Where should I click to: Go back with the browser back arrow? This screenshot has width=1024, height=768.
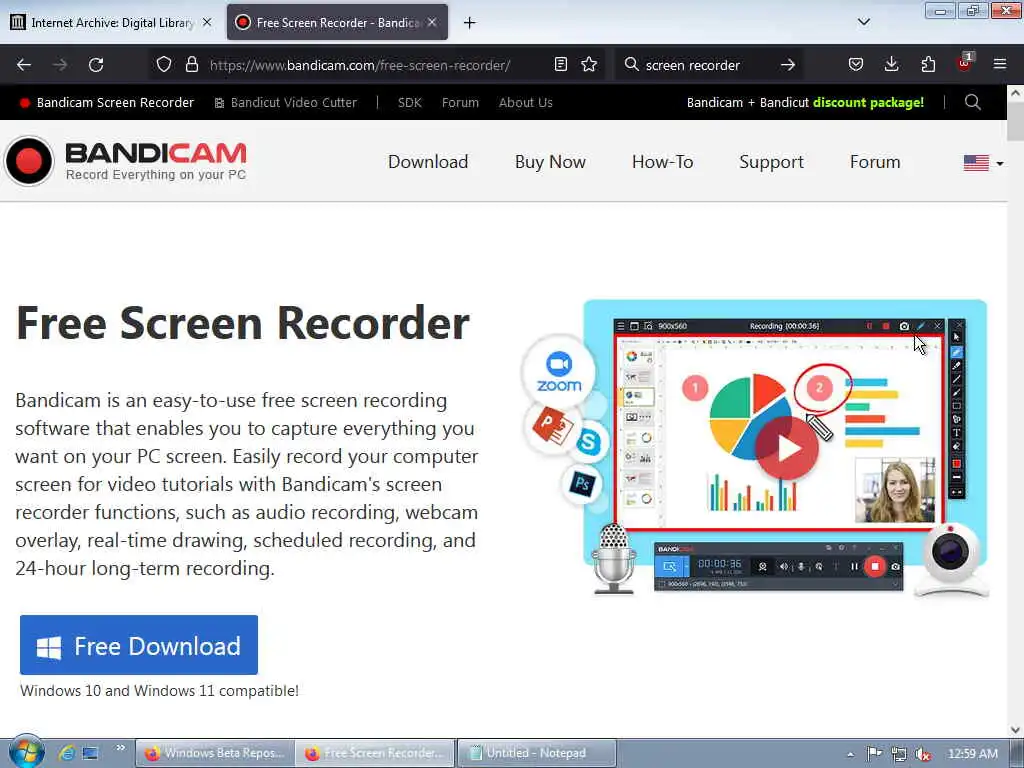pyautogui.click(x=24, y=65)
